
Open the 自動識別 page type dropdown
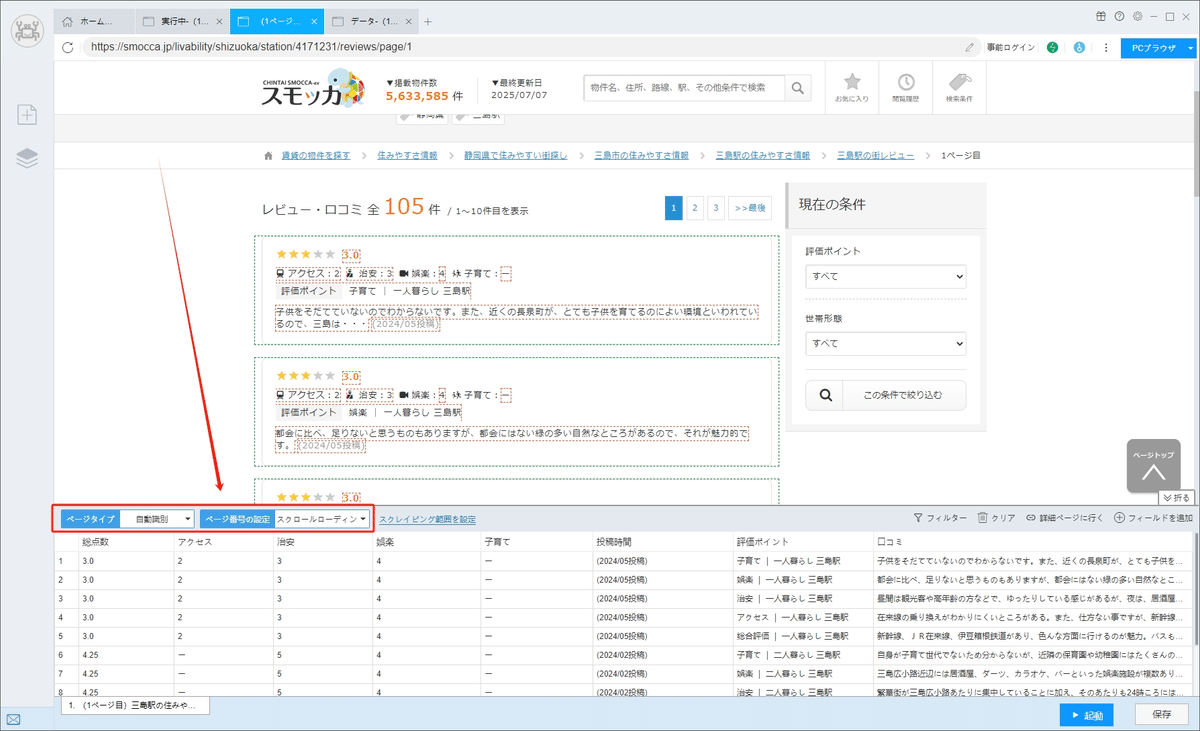pos(157,519)
